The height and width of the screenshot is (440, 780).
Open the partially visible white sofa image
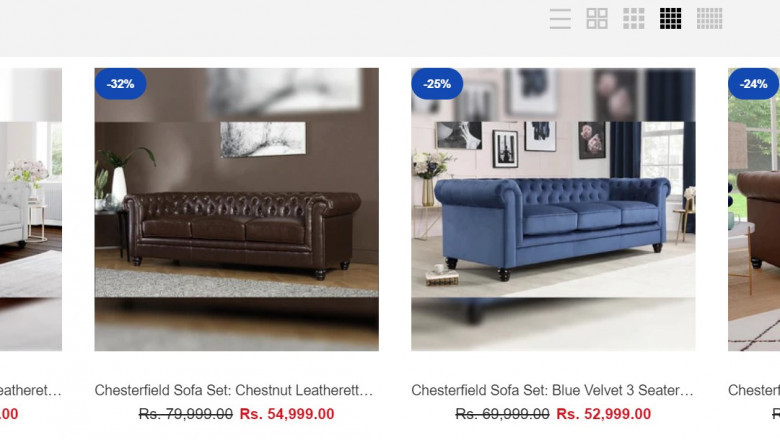pos(31,209)
